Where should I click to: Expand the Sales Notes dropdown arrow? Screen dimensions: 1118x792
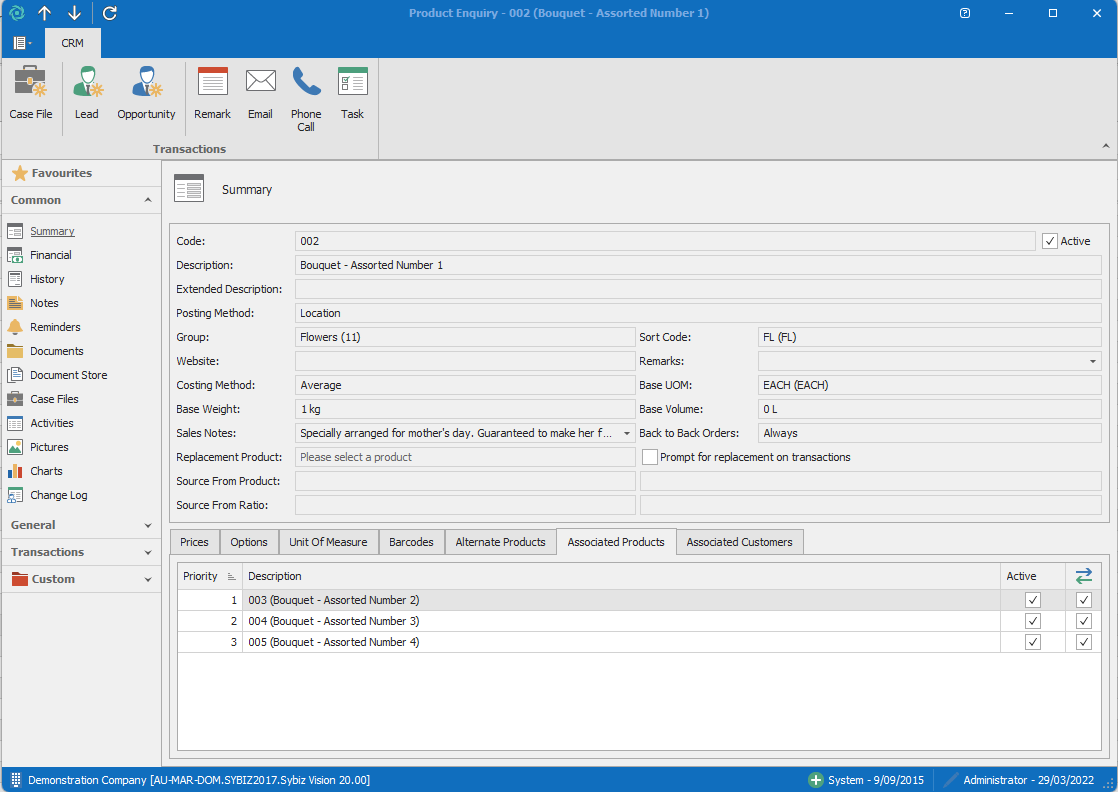click(x=626, y=433)
